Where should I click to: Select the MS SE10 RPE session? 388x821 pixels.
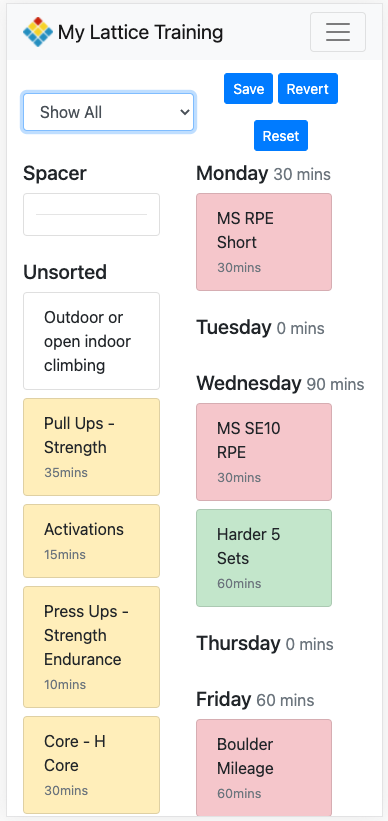264,452
